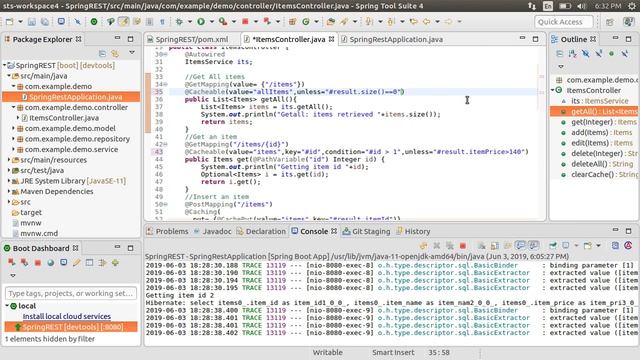Click the Relaunch icon in the main toolbar
This screenshot has width=640, height=360.
pyautogui.click(x=267, y=22)
